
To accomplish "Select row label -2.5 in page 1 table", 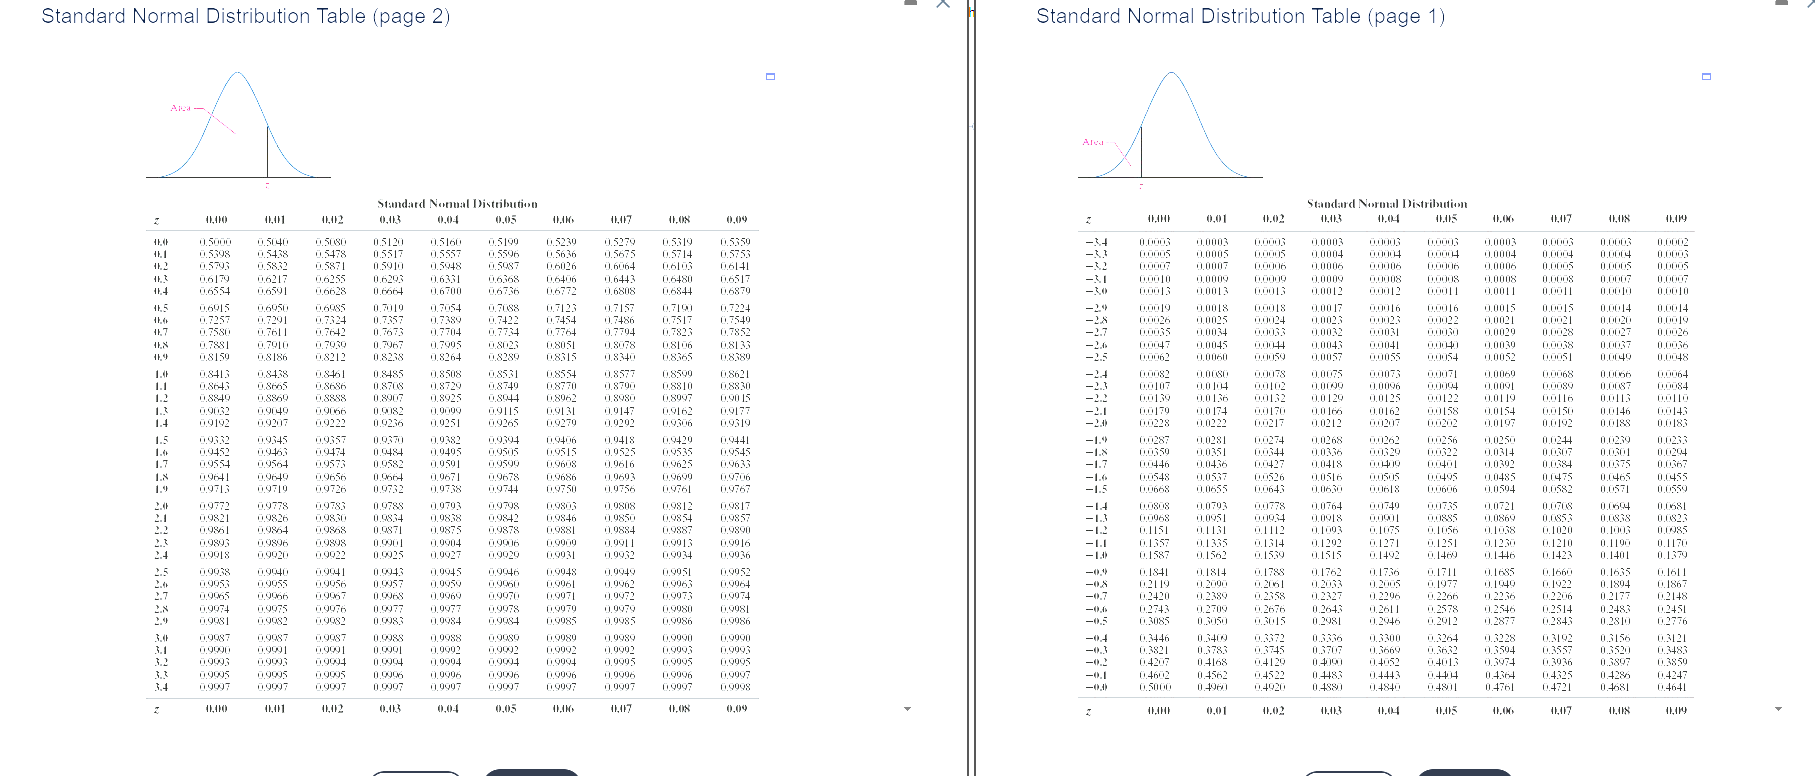I will (1095, 357).
